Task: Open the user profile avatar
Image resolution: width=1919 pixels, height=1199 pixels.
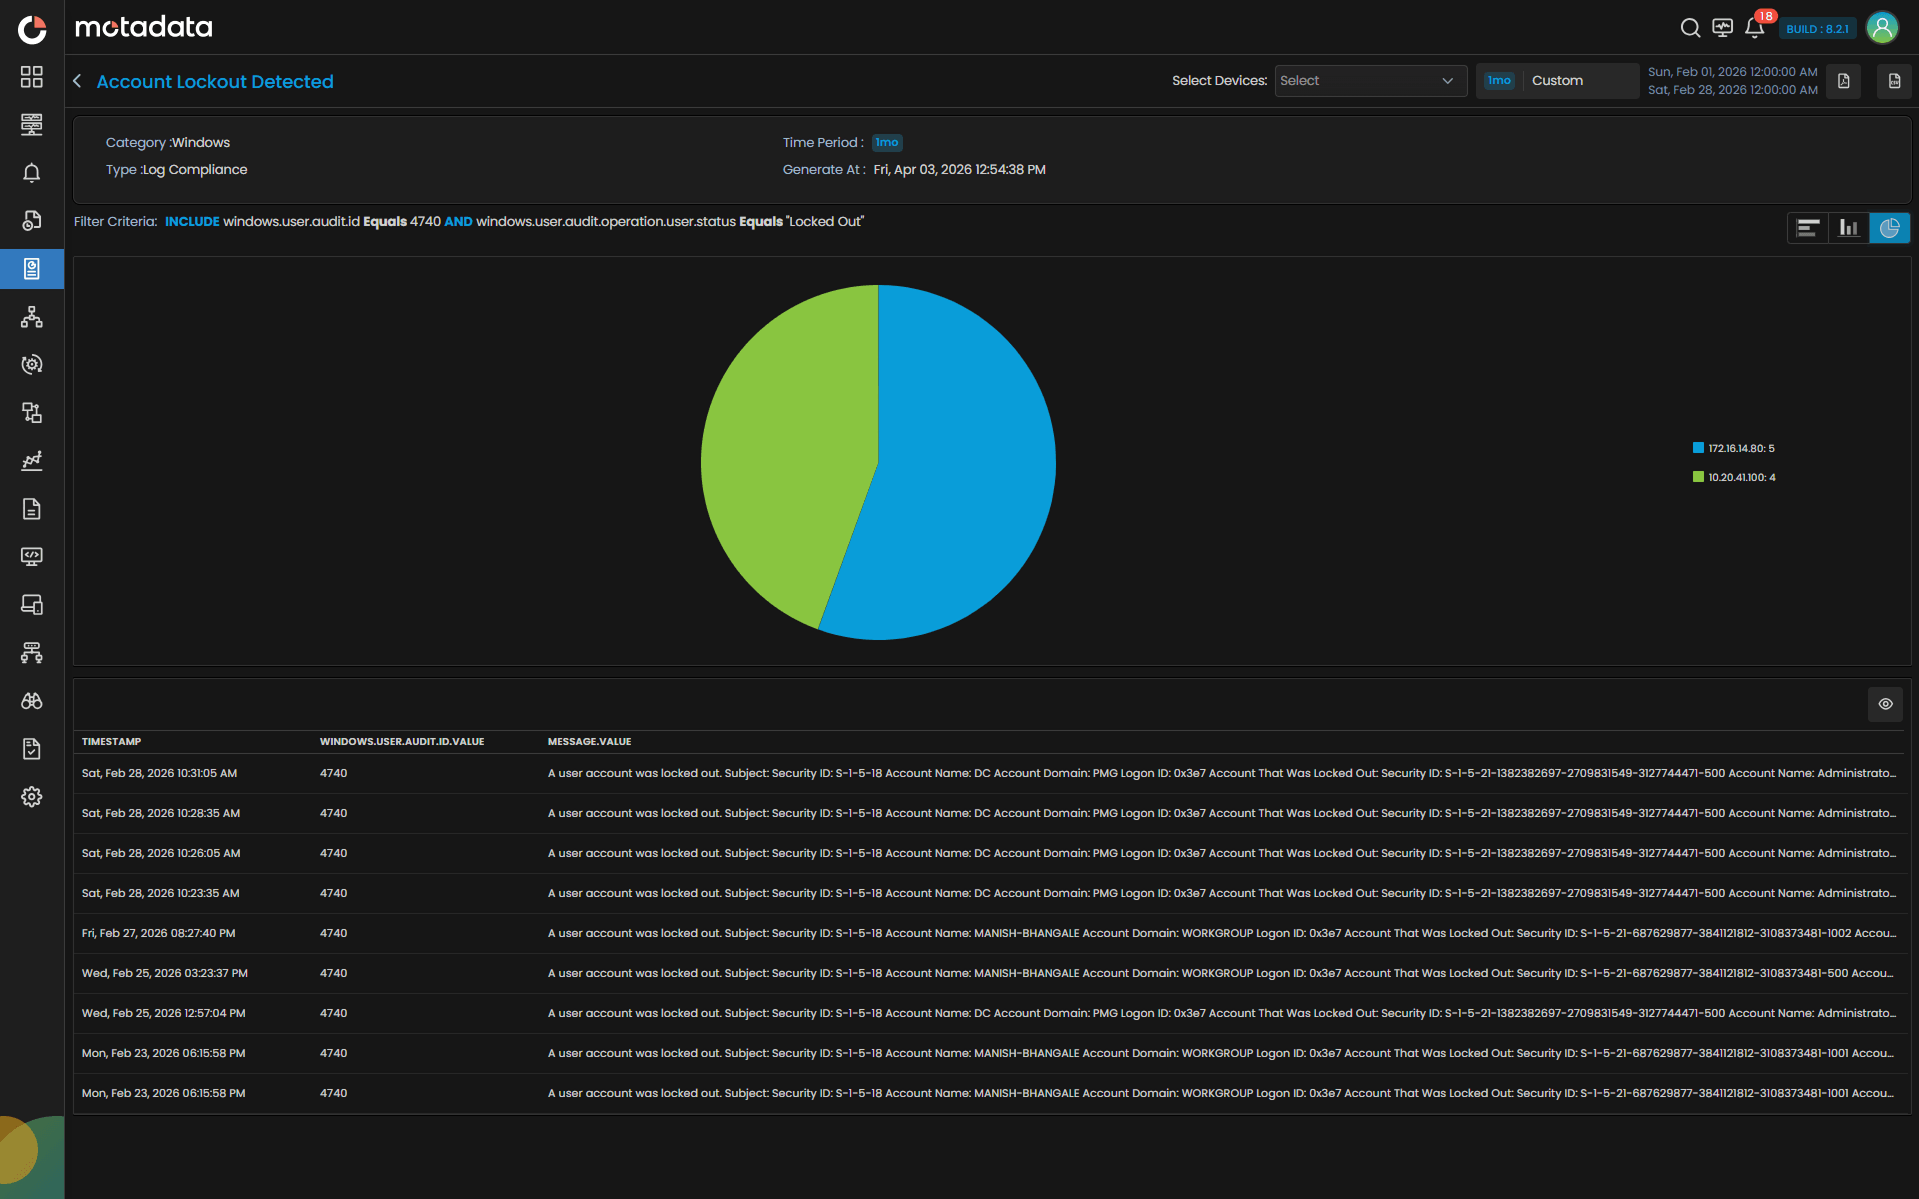Action: tap(1882, 27)
